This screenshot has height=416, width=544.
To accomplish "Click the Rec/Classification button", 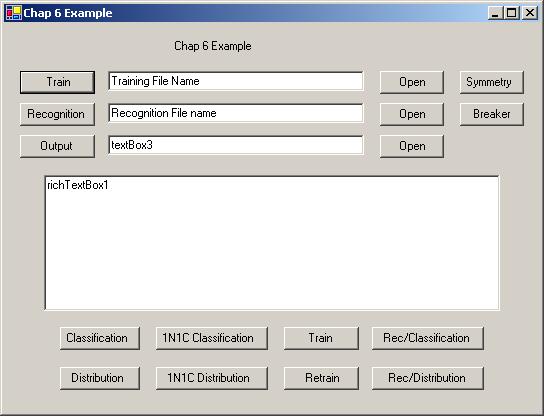I will pos(428,338).
